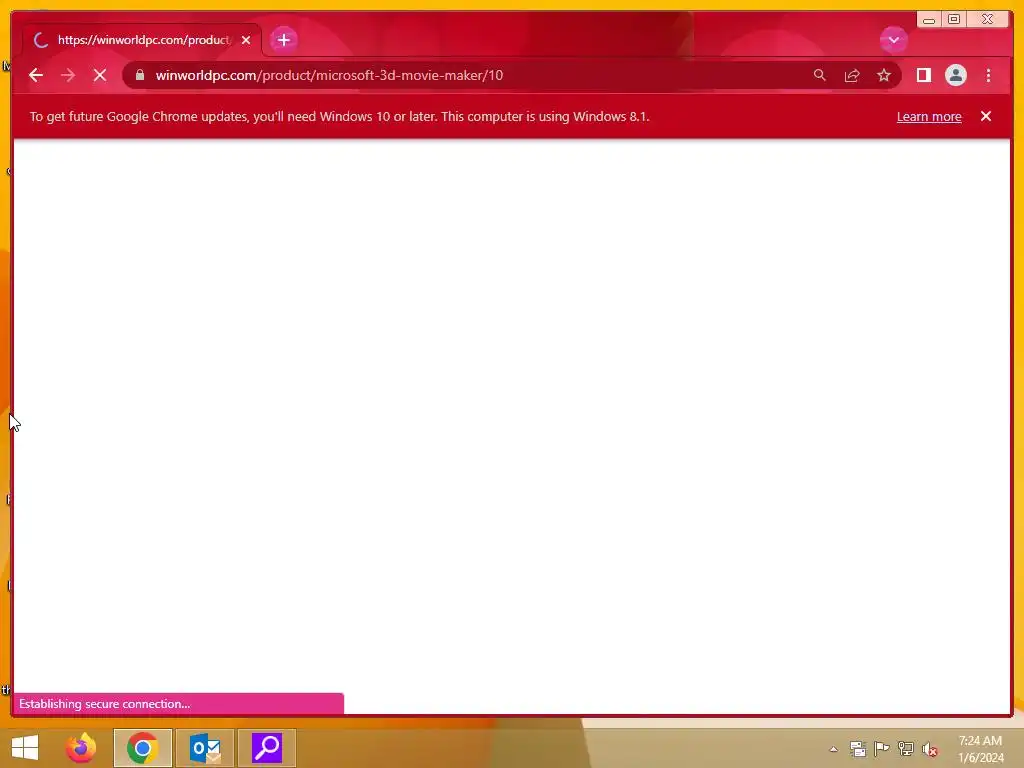Viewport: 1024px width, 768px height.
Task: Click the tray icon left of the flag
Action: click(857, 748)
